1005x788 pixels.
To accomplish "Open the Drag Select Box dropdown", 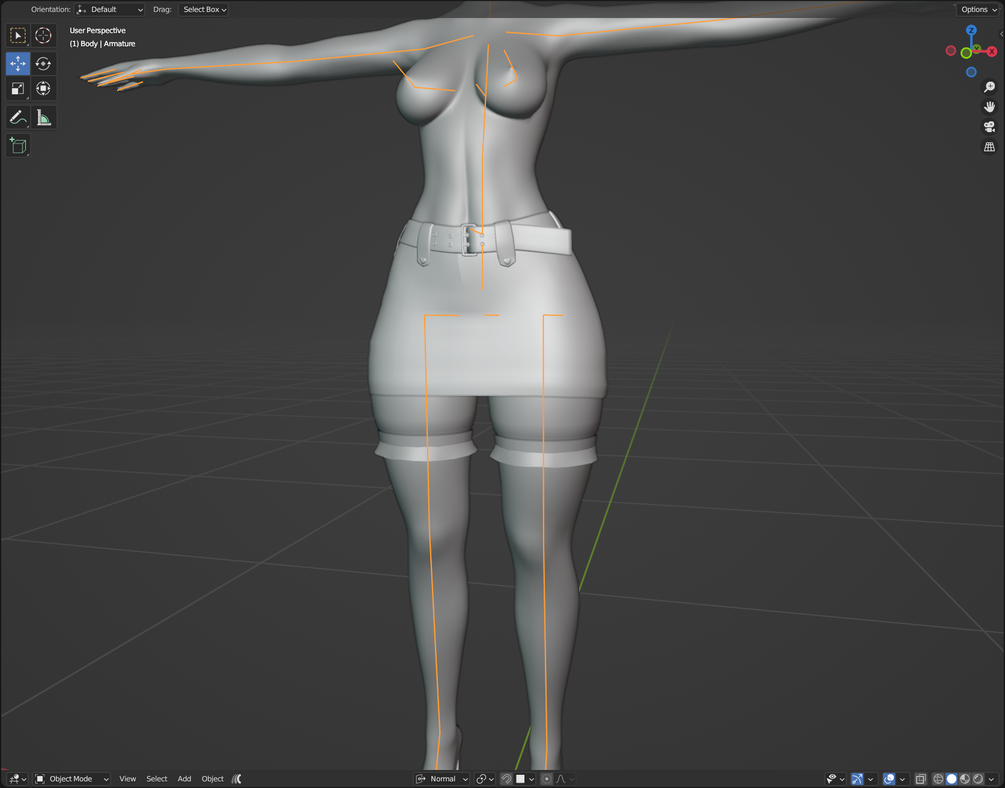I will (204, 10).
